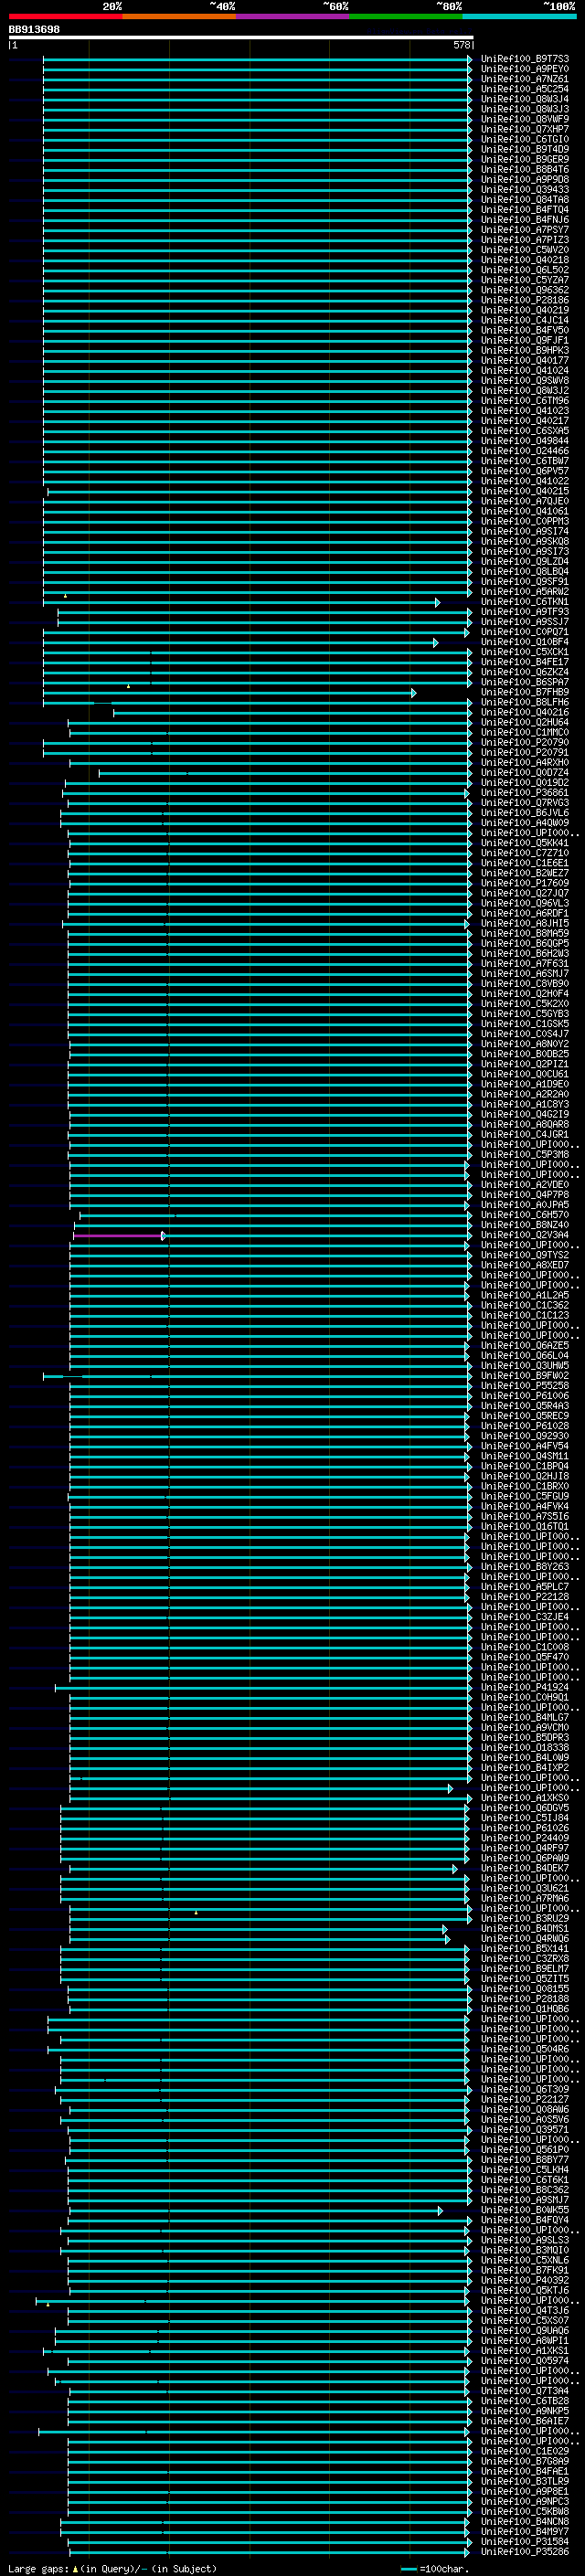Open entry UniRef100_Q7XHP7
The width and height of the screenshot is (585, 2576).
pos(525,129)
